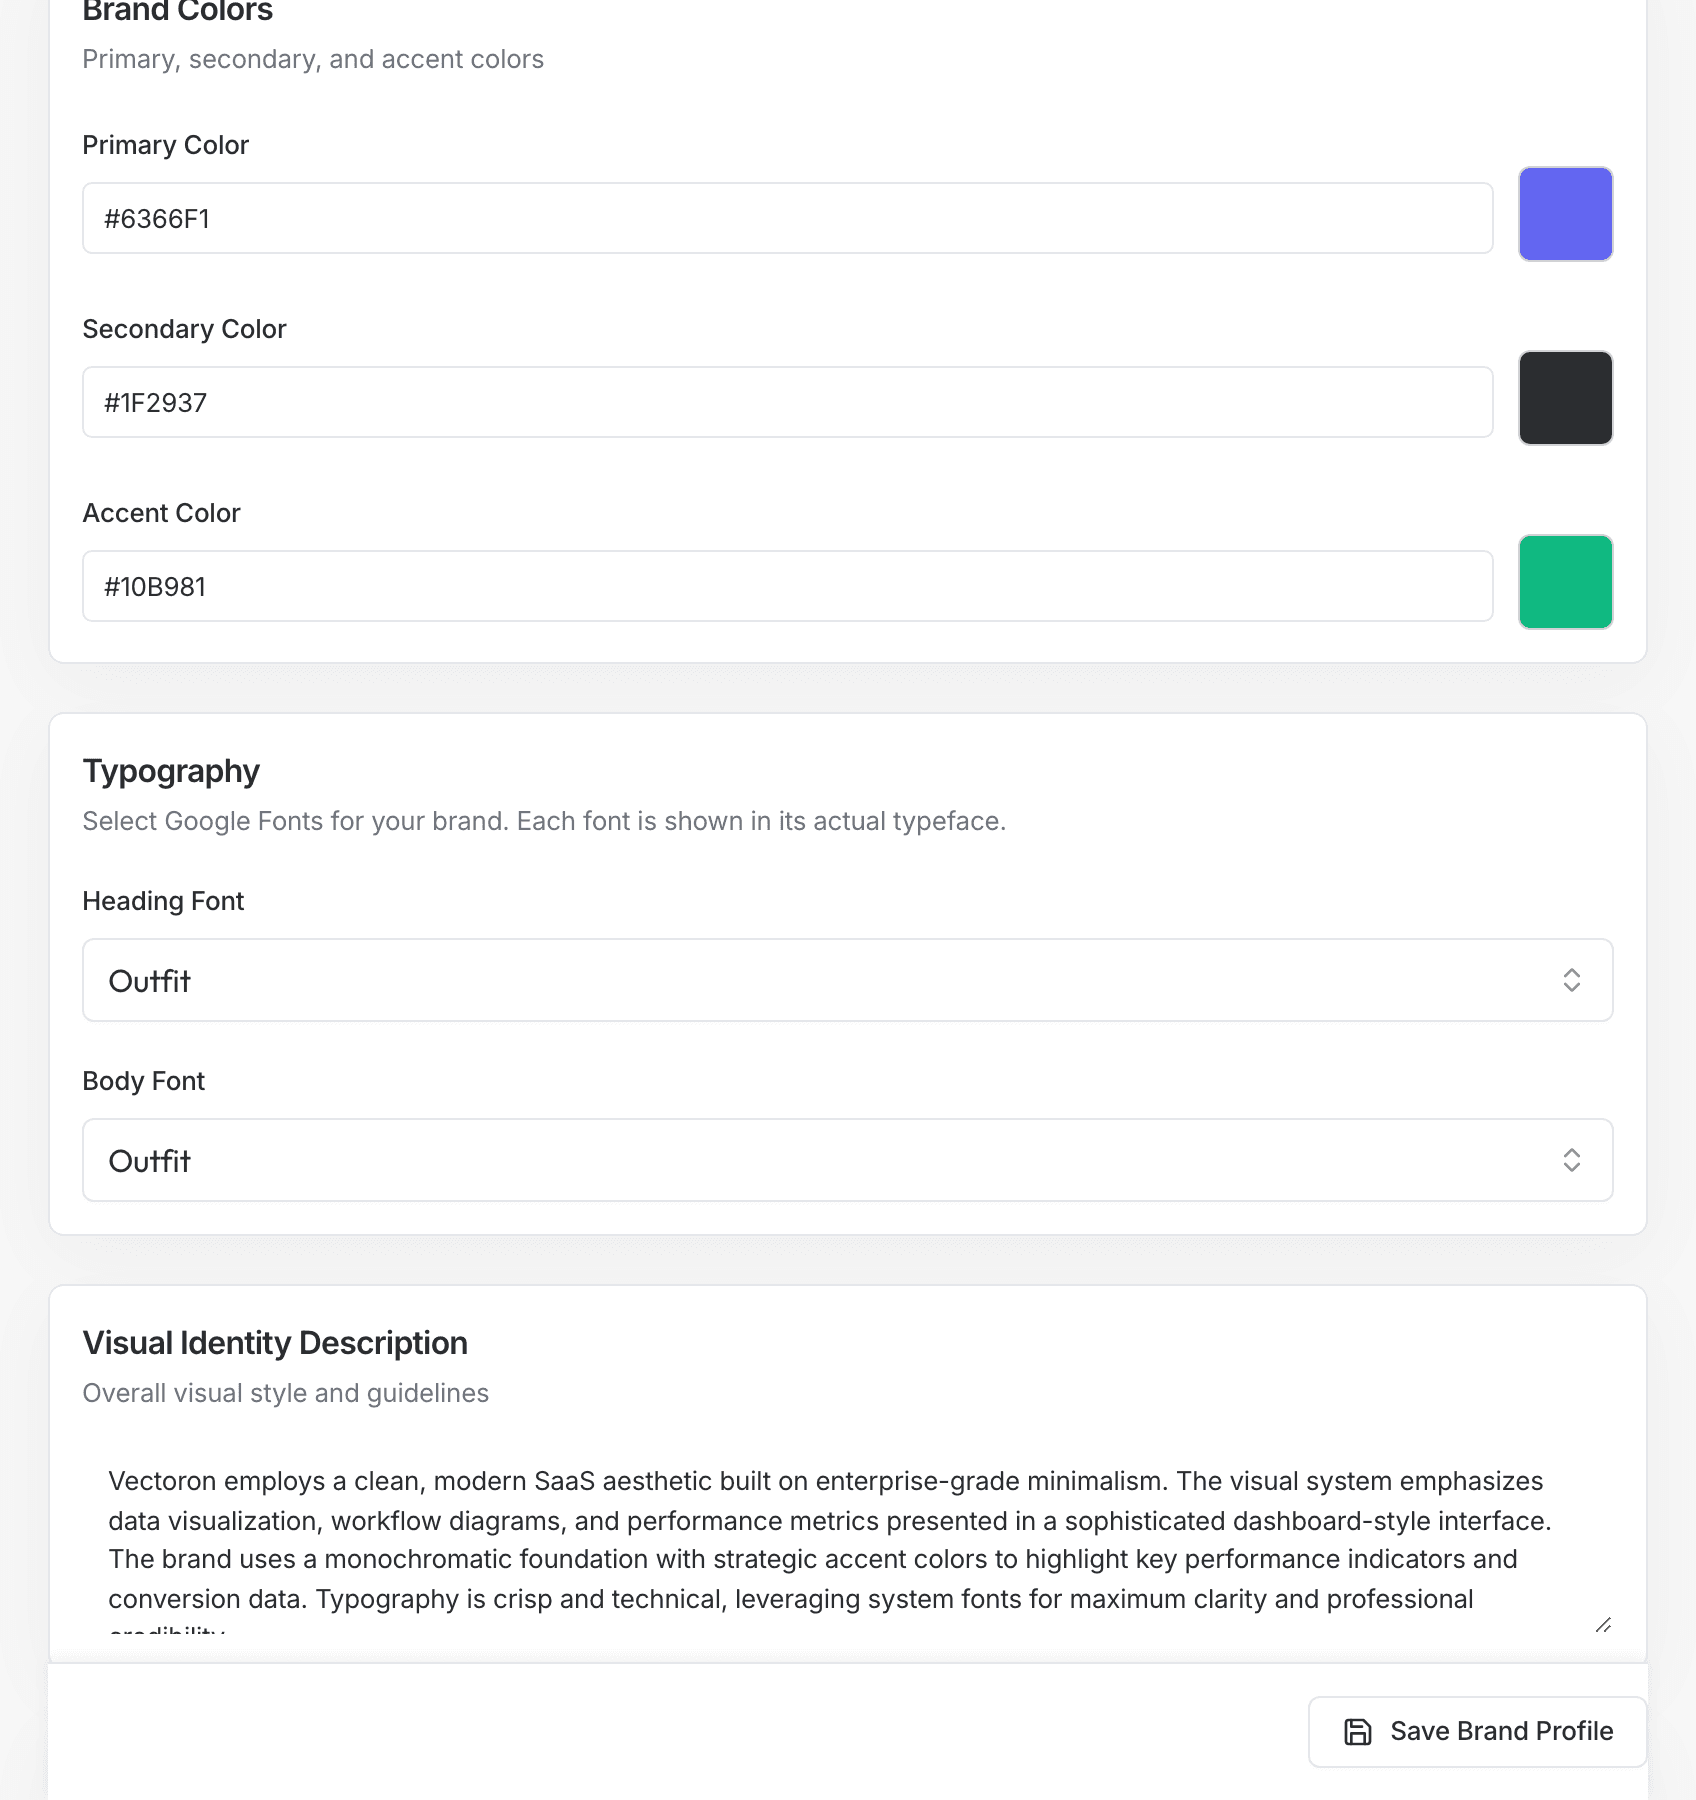Open the Heading Font dropdown
Viewport: 1696px width, 1800px height.
coord(847,980)
